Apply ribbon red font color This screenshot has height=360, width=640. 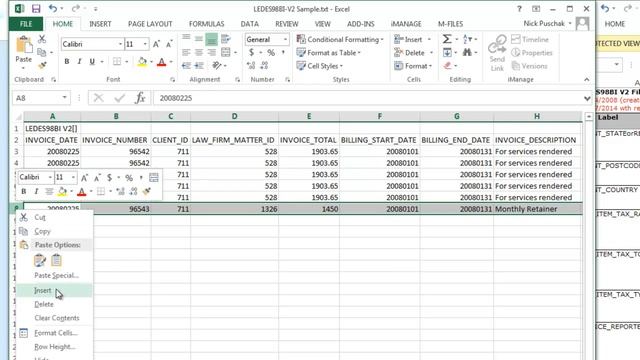[x=162, y=62]
